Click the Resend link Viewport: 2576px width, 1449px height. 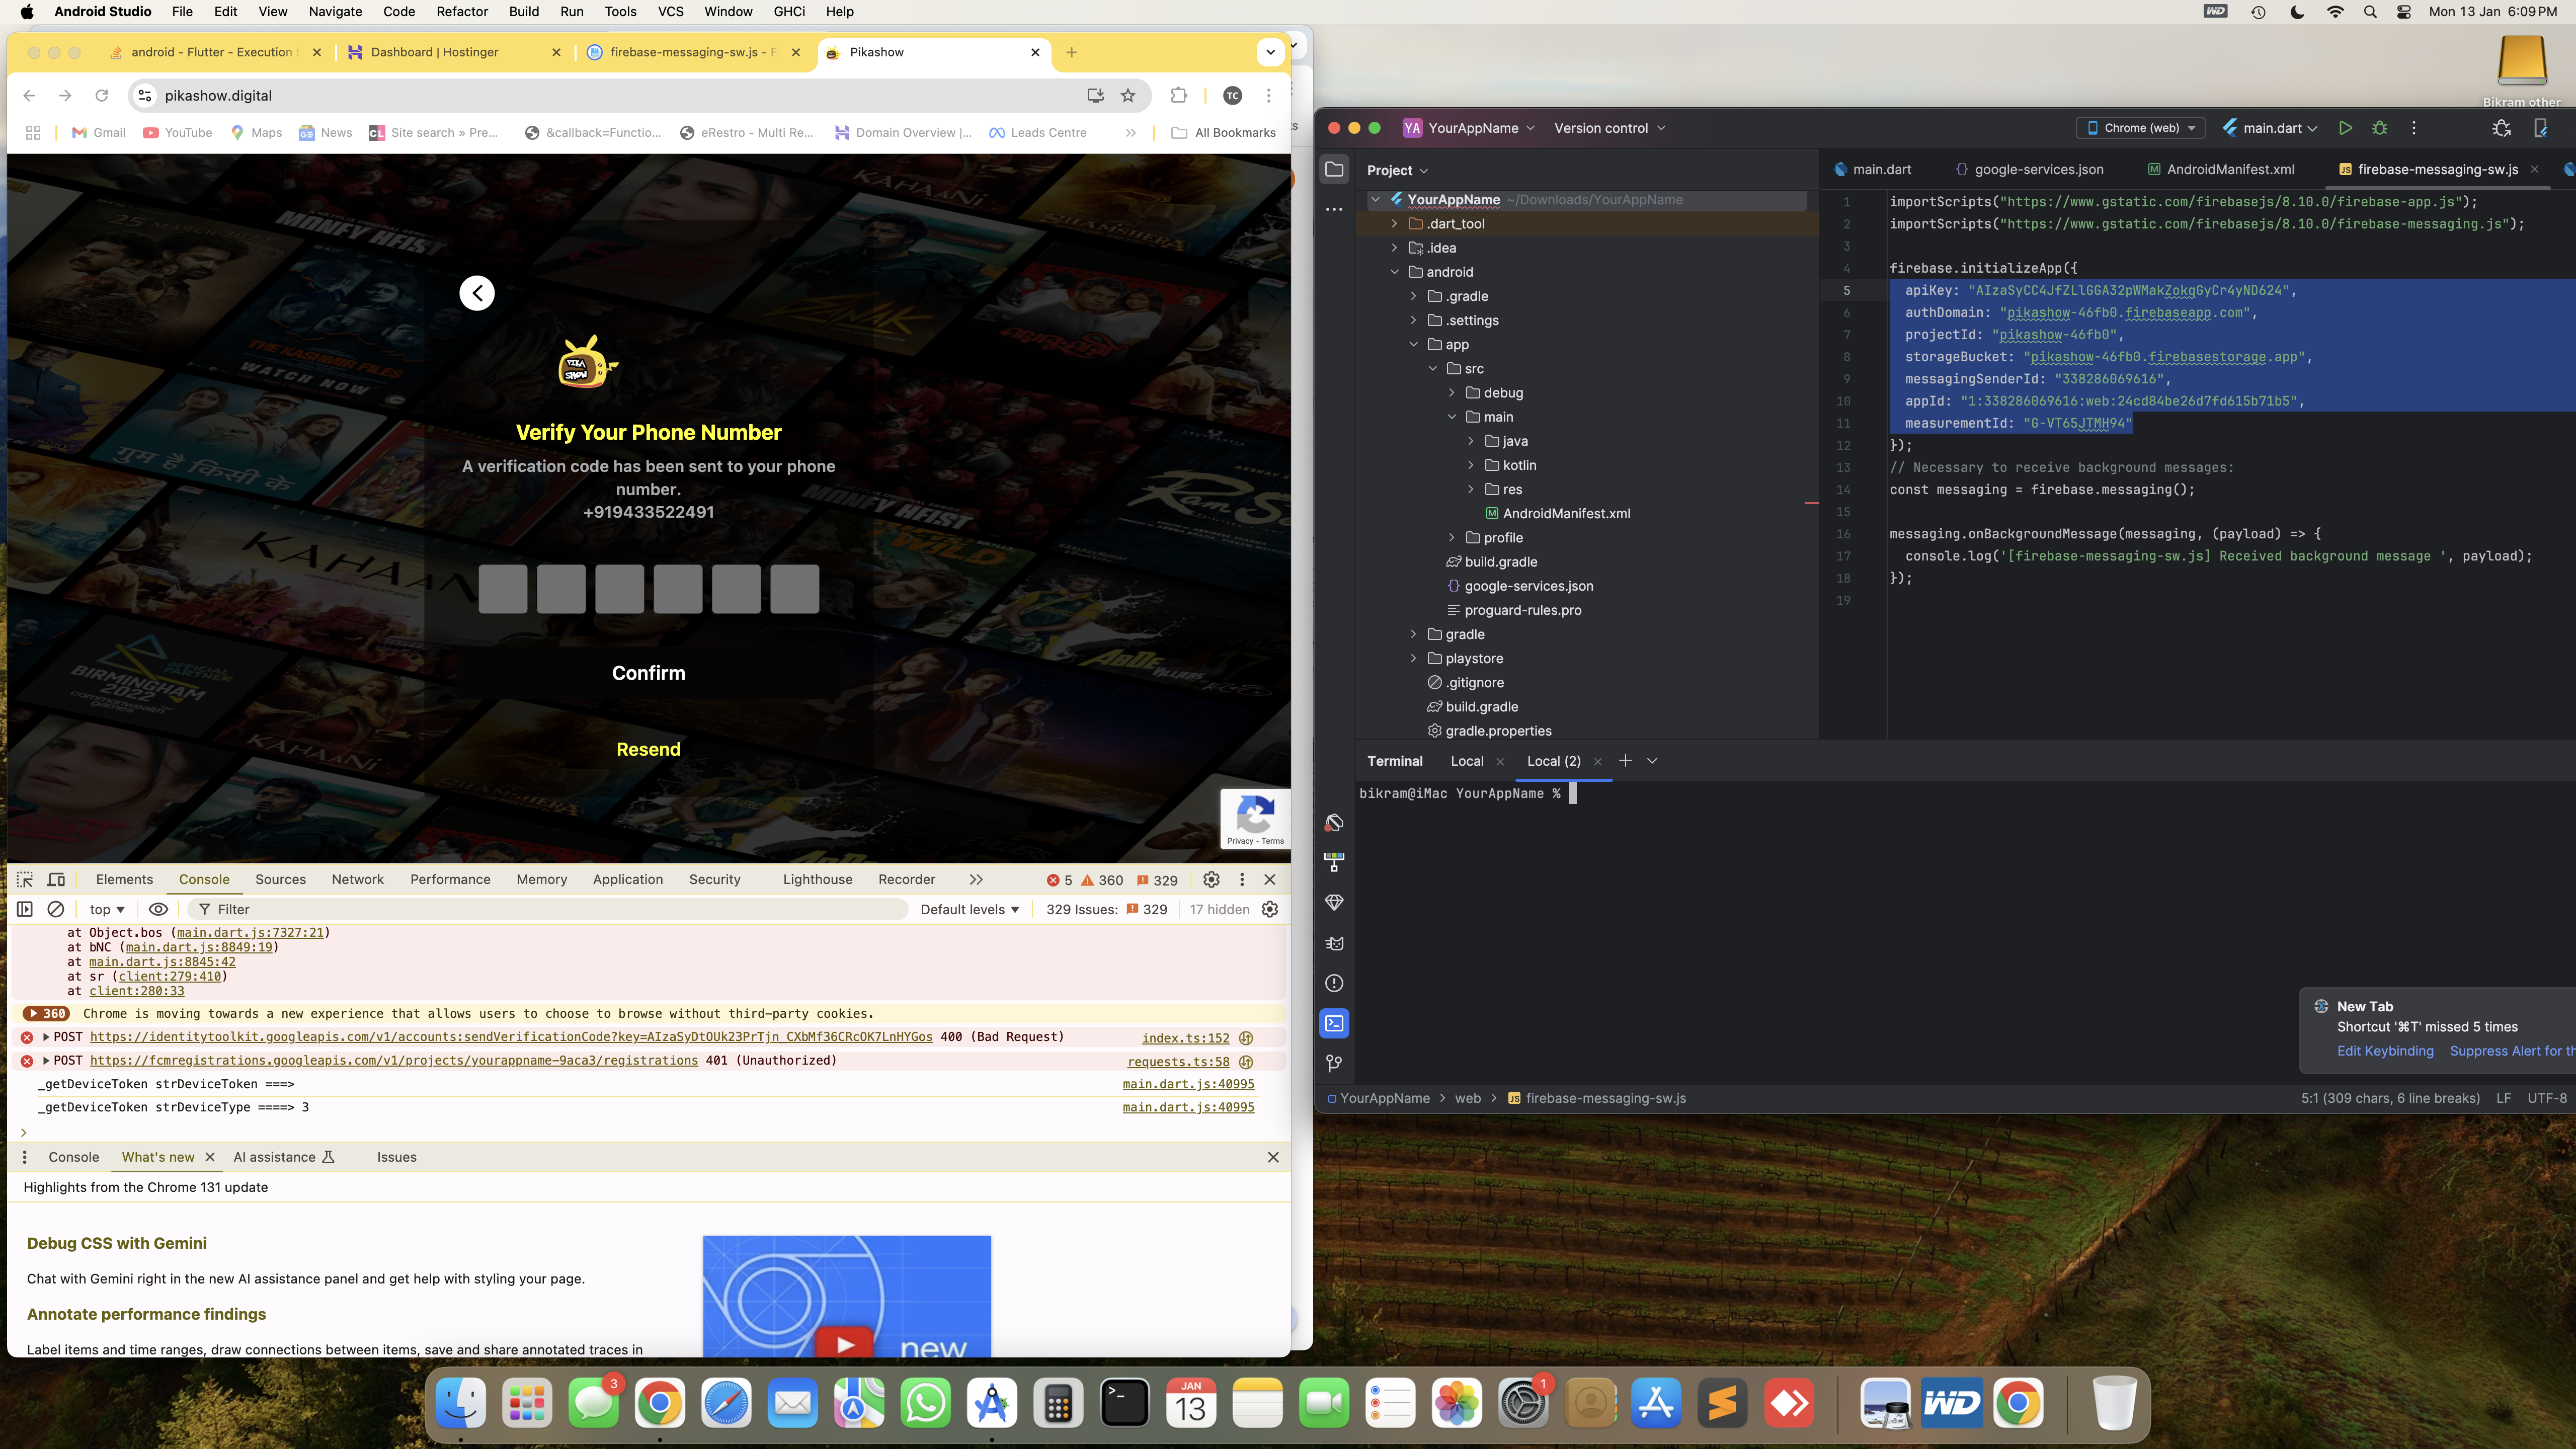coord(648,750)
